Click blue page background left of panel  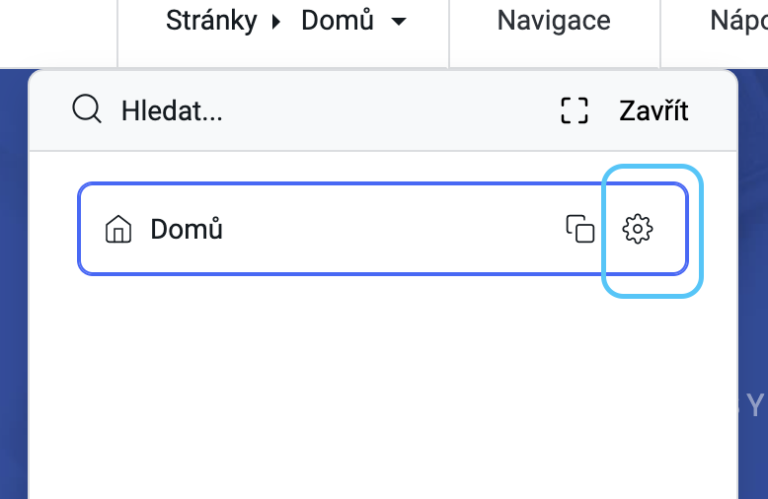coord(14,284)
